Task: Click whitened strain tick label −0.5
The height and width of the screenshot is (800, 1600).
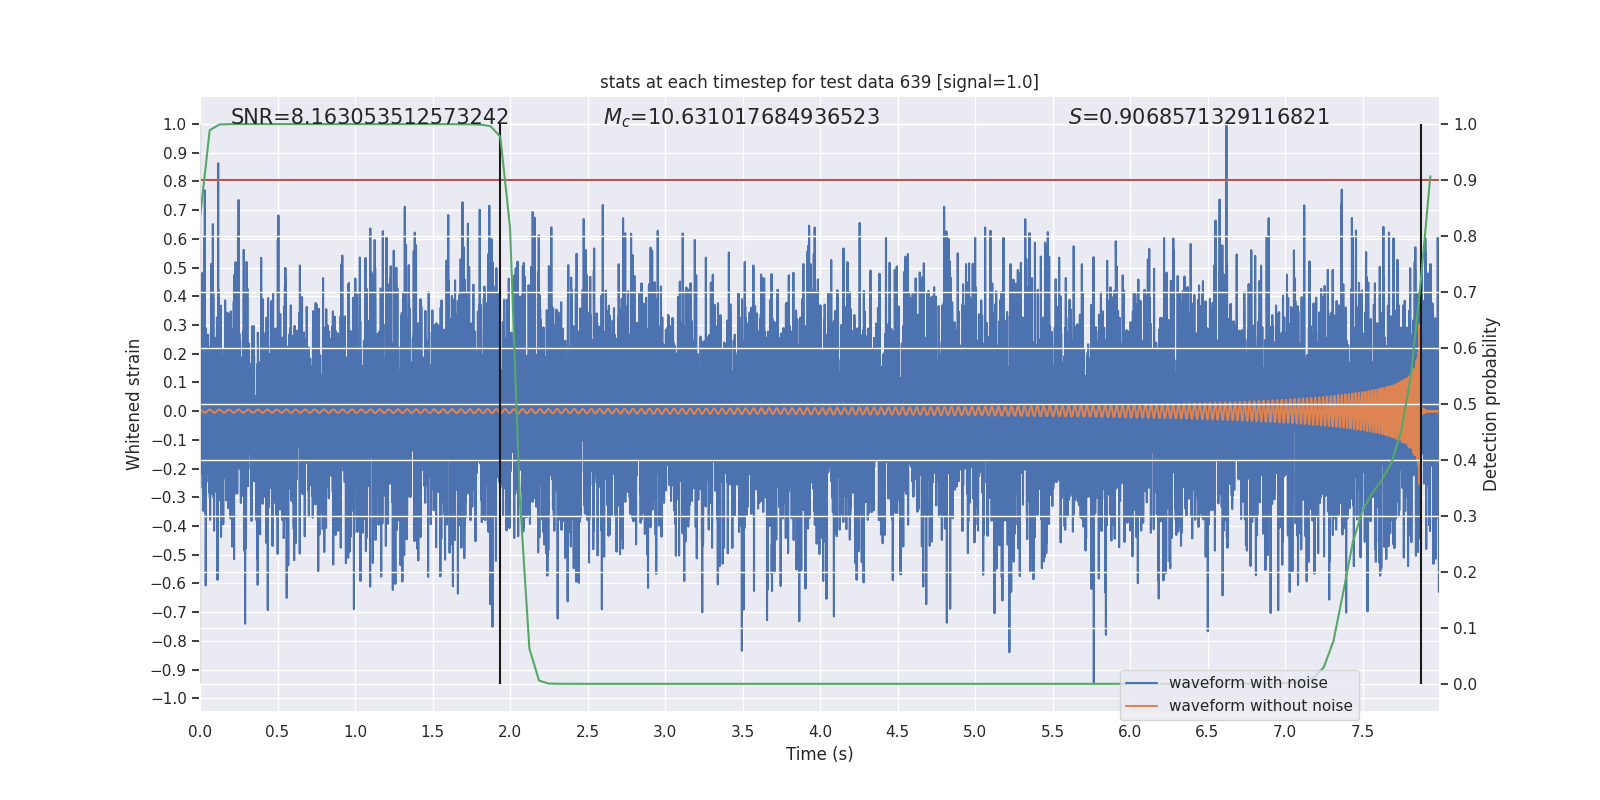Action: (170, 555)
